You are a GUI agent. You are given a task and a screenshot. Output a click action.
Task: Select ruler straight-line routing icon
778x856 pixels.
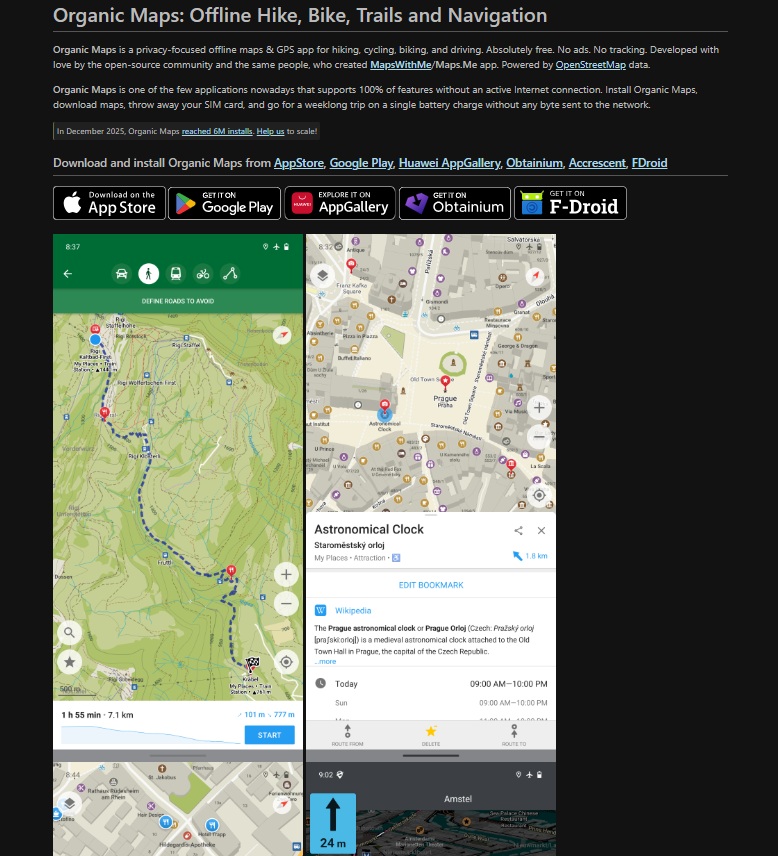coord(230,274)
